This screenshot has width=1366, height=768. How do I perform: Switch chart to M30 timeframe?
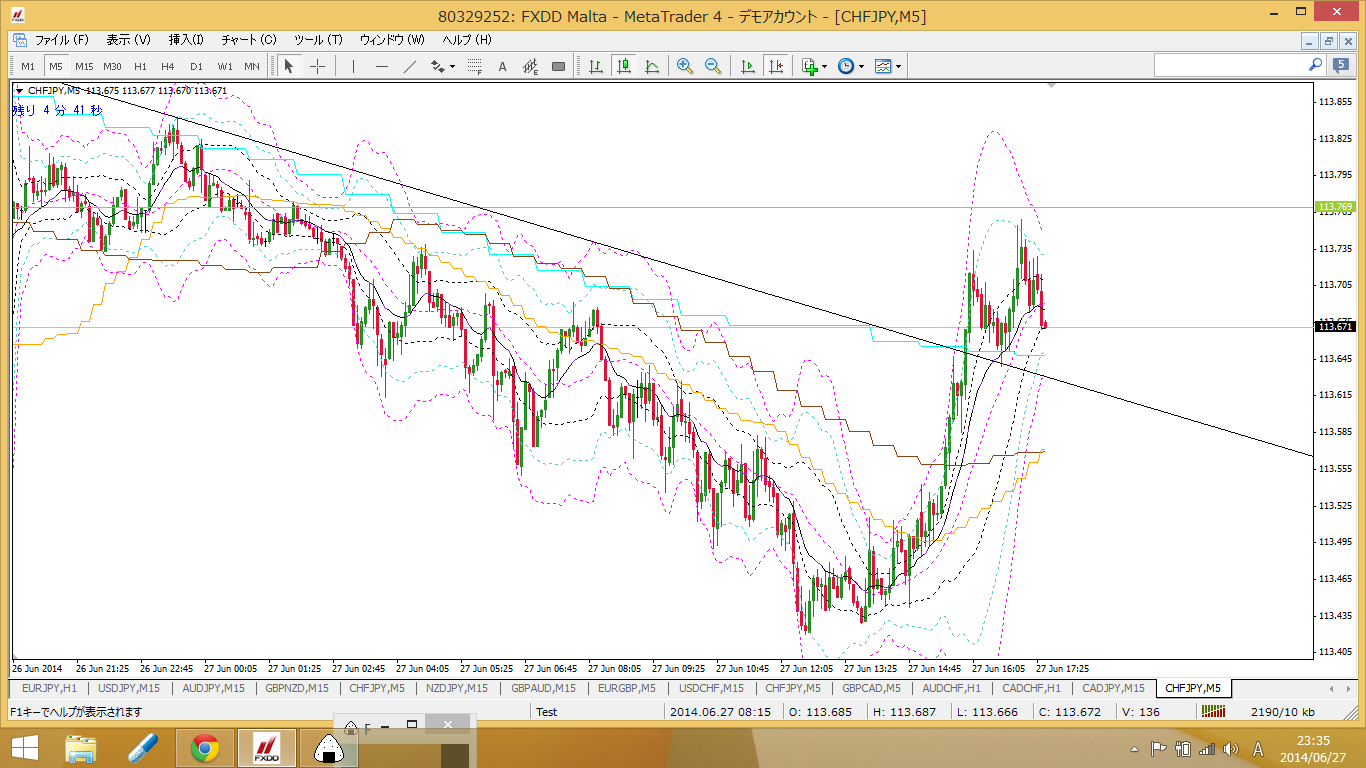coord(112,66)
